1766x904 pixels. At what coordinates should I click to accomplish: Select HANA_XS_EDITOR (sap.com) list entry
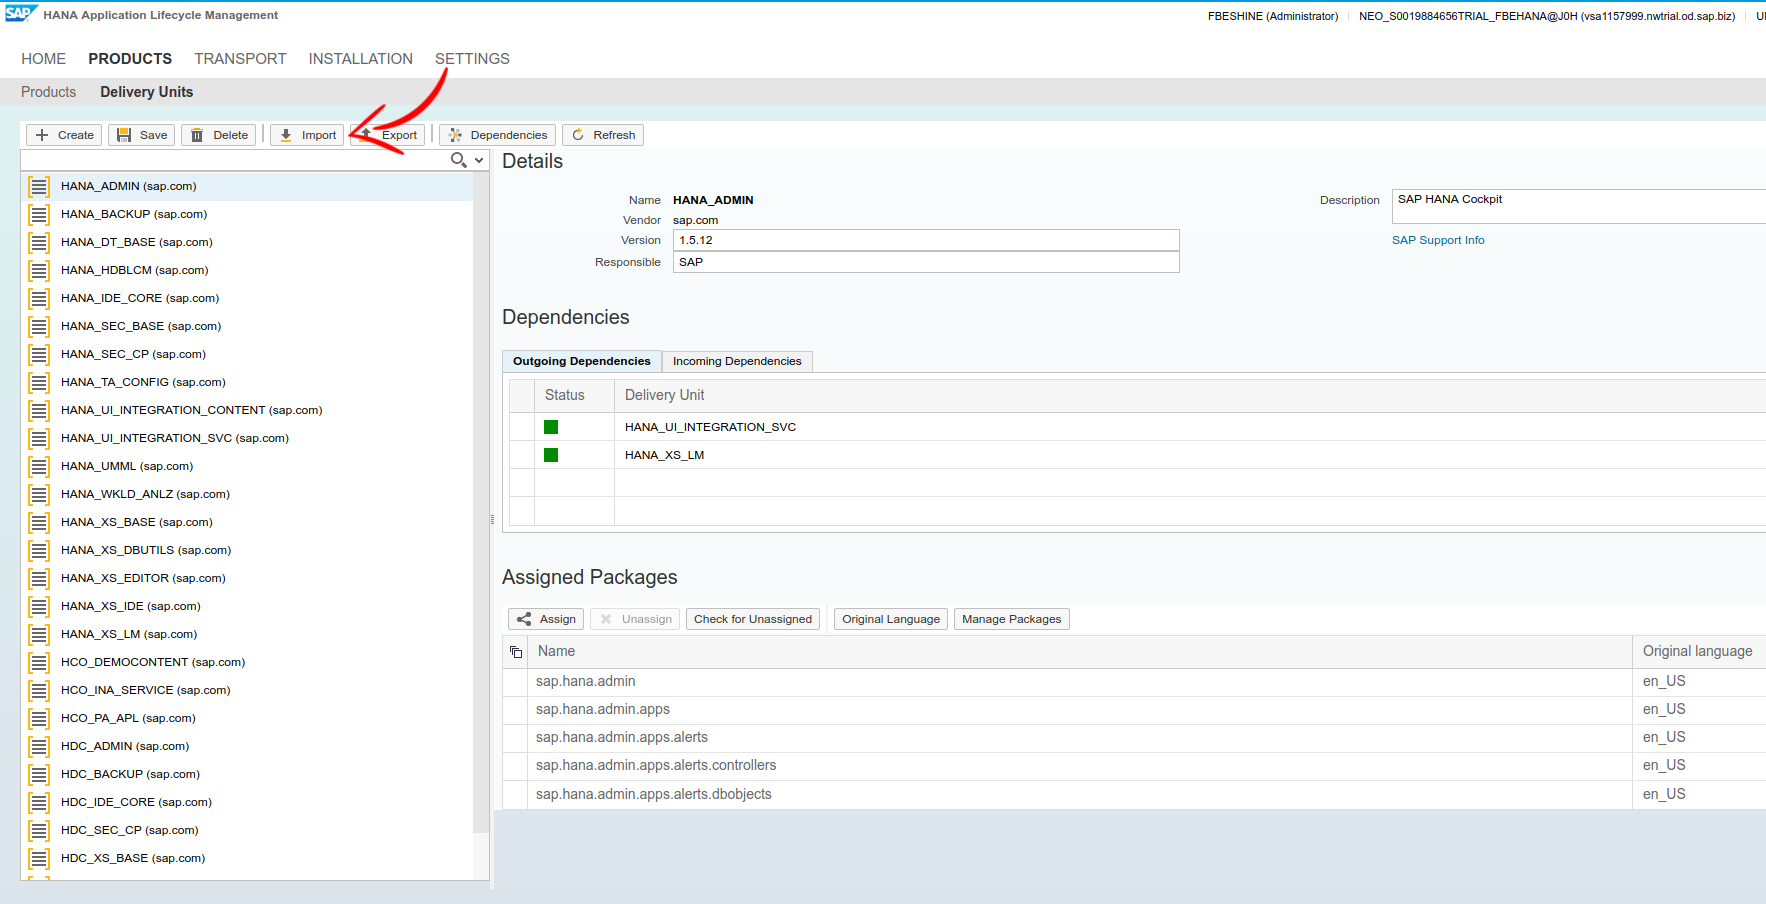(x=247, y=578)
